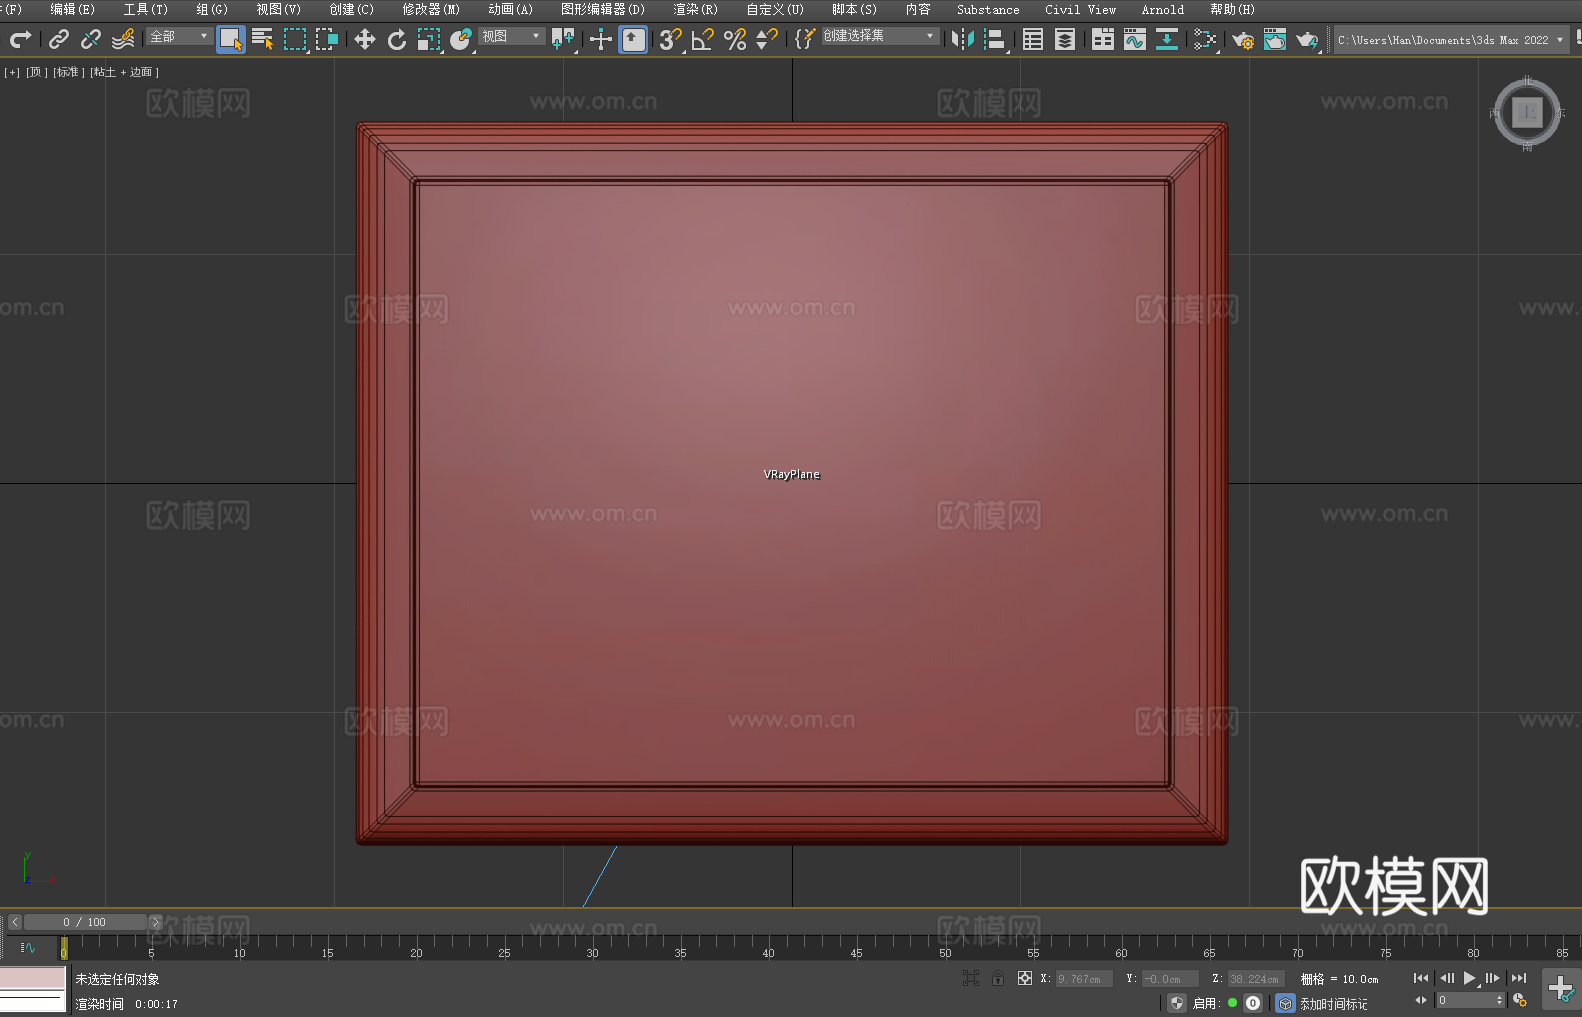Click 添加时间标记 add time tag
The image size is (1582, 1017).
pyautogui.click(x=1334, y=1004)
